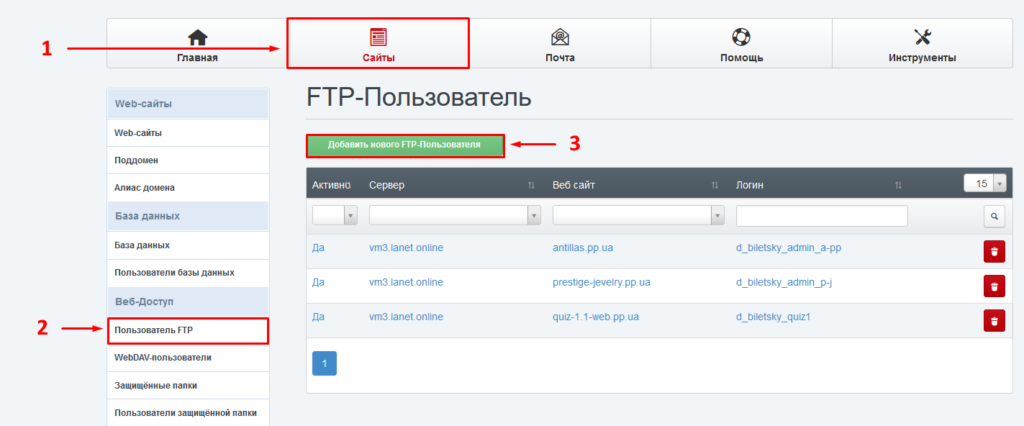Click the magnifier search filter button
The image size is (1024, 426).
point(994,216)
